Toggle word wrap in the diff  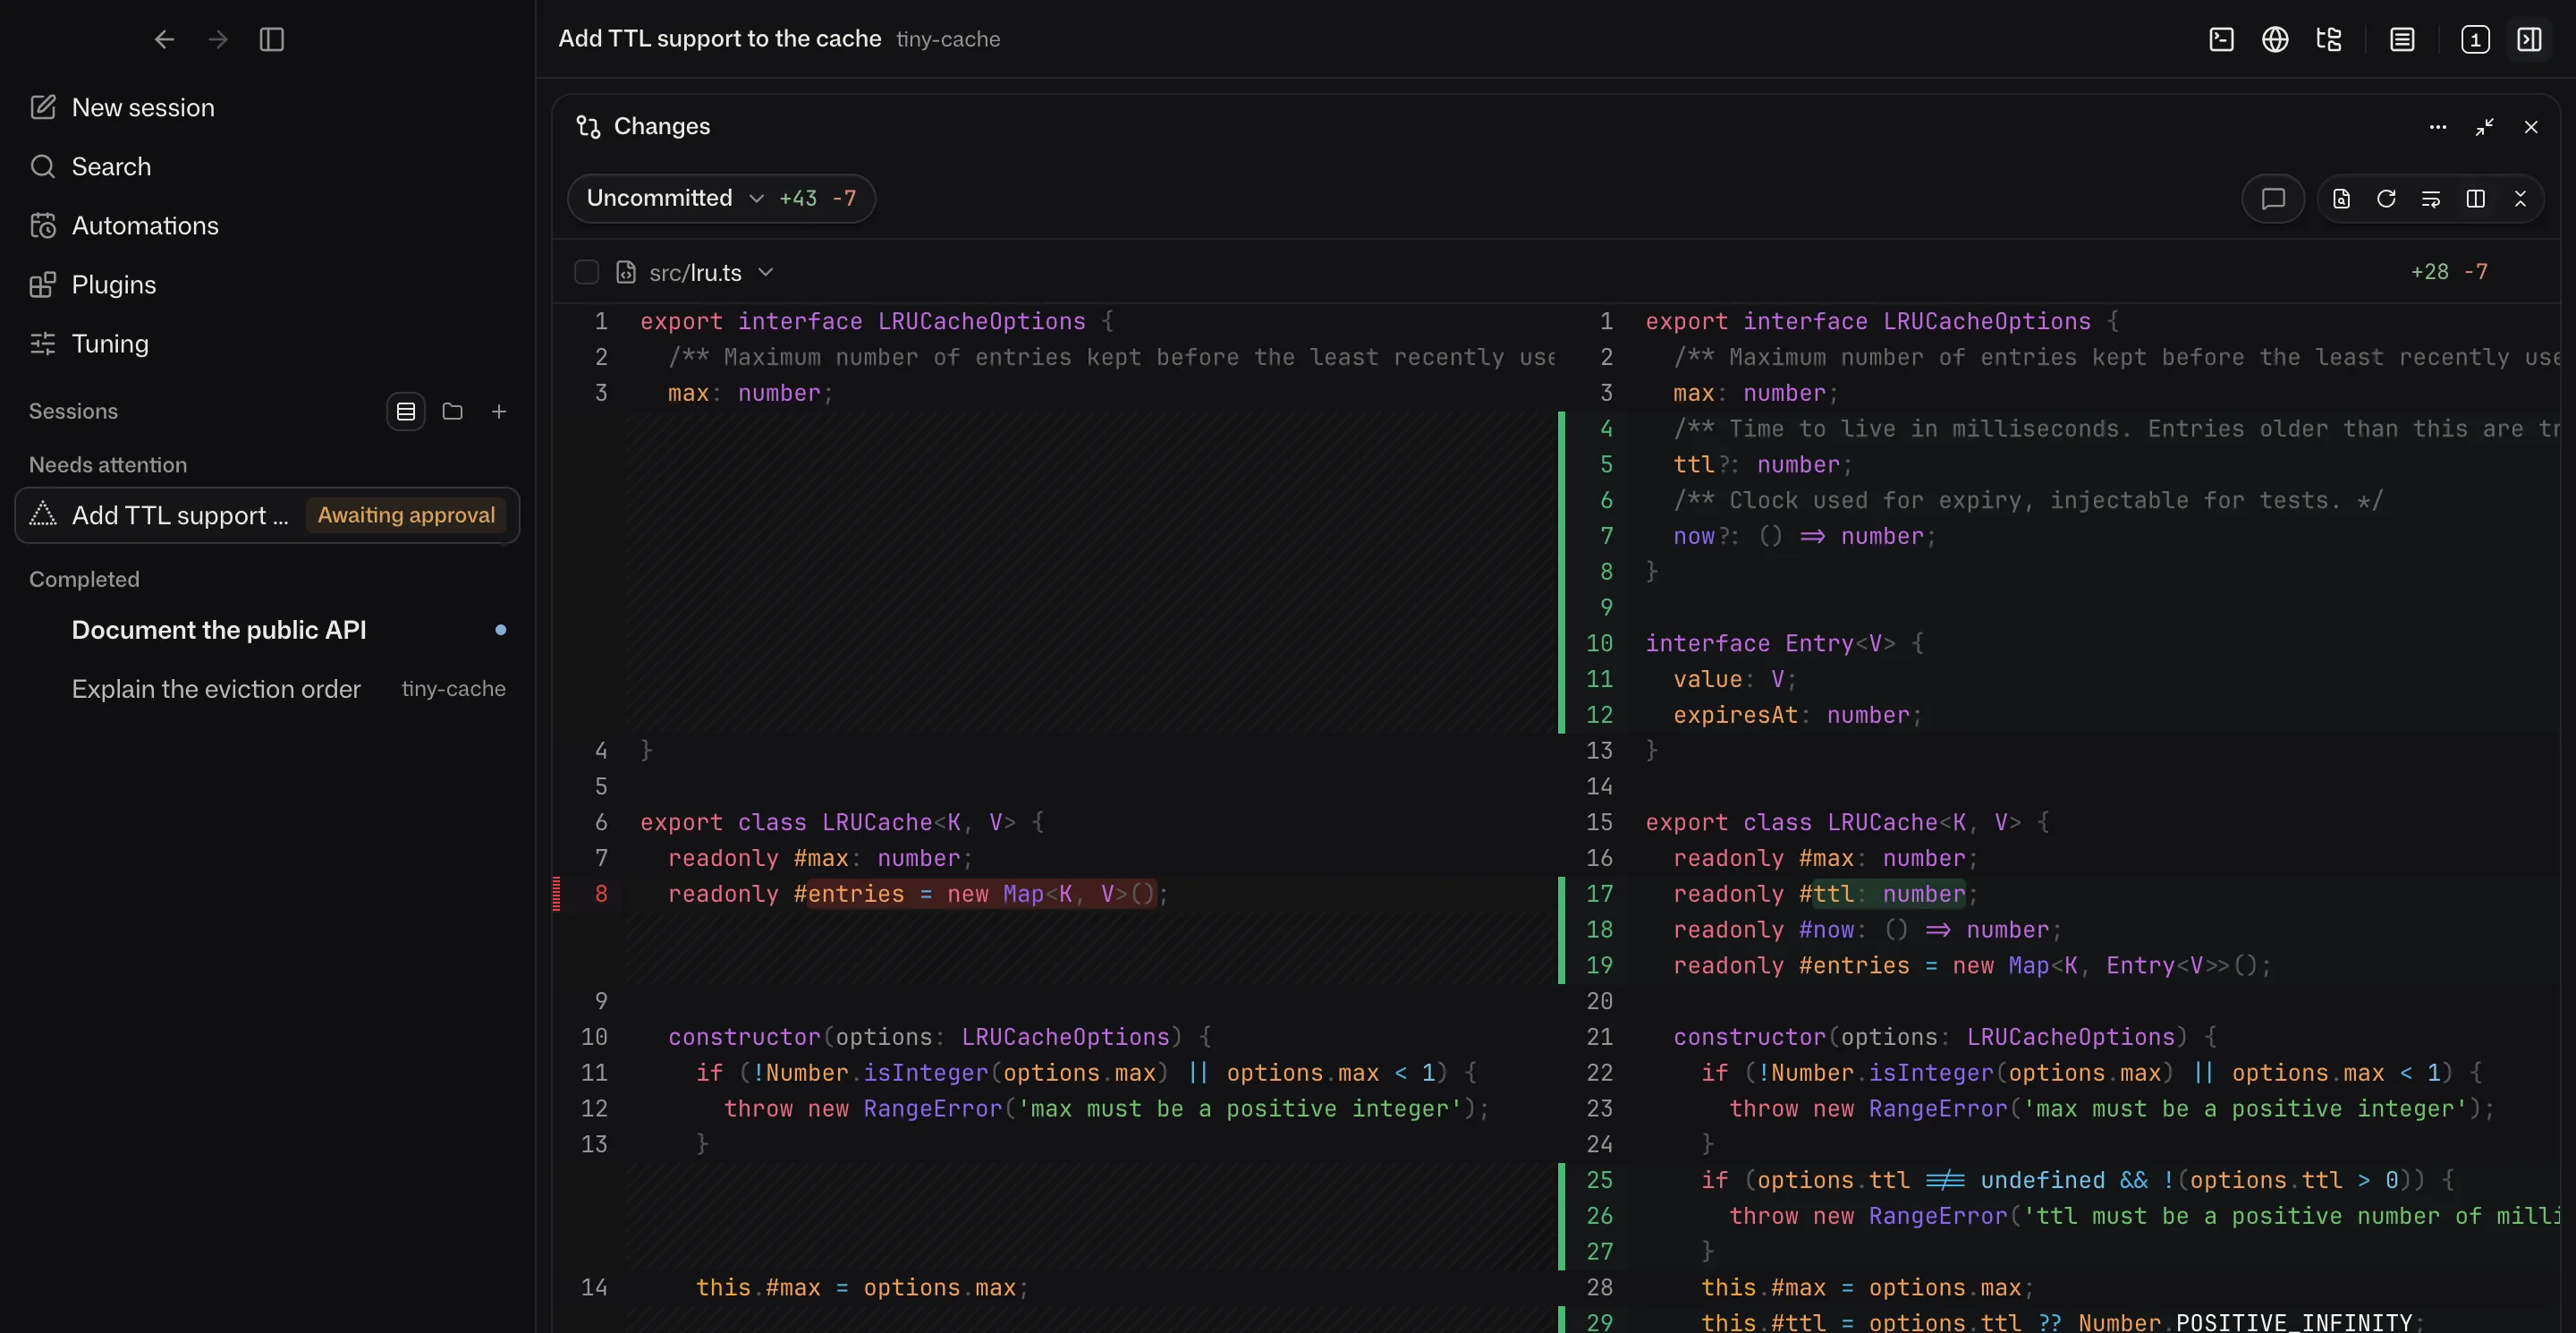2431,198
